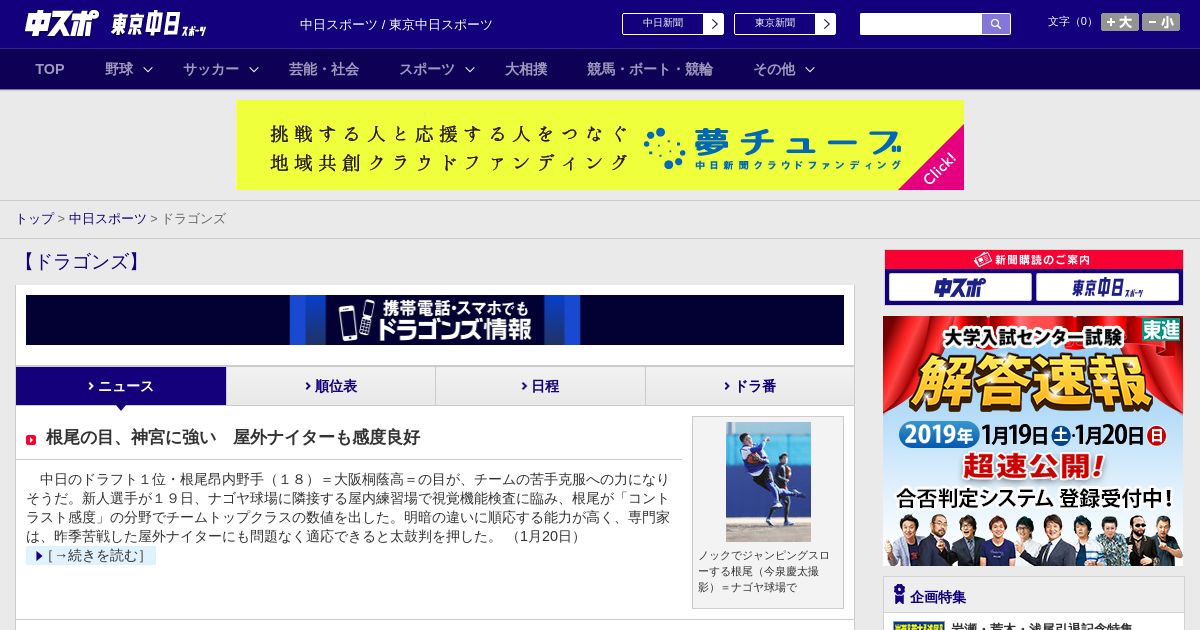Go to TOP in the navigation bar
The height and width of the screenshot is (630, 1200).
click(x=50, y=69)
